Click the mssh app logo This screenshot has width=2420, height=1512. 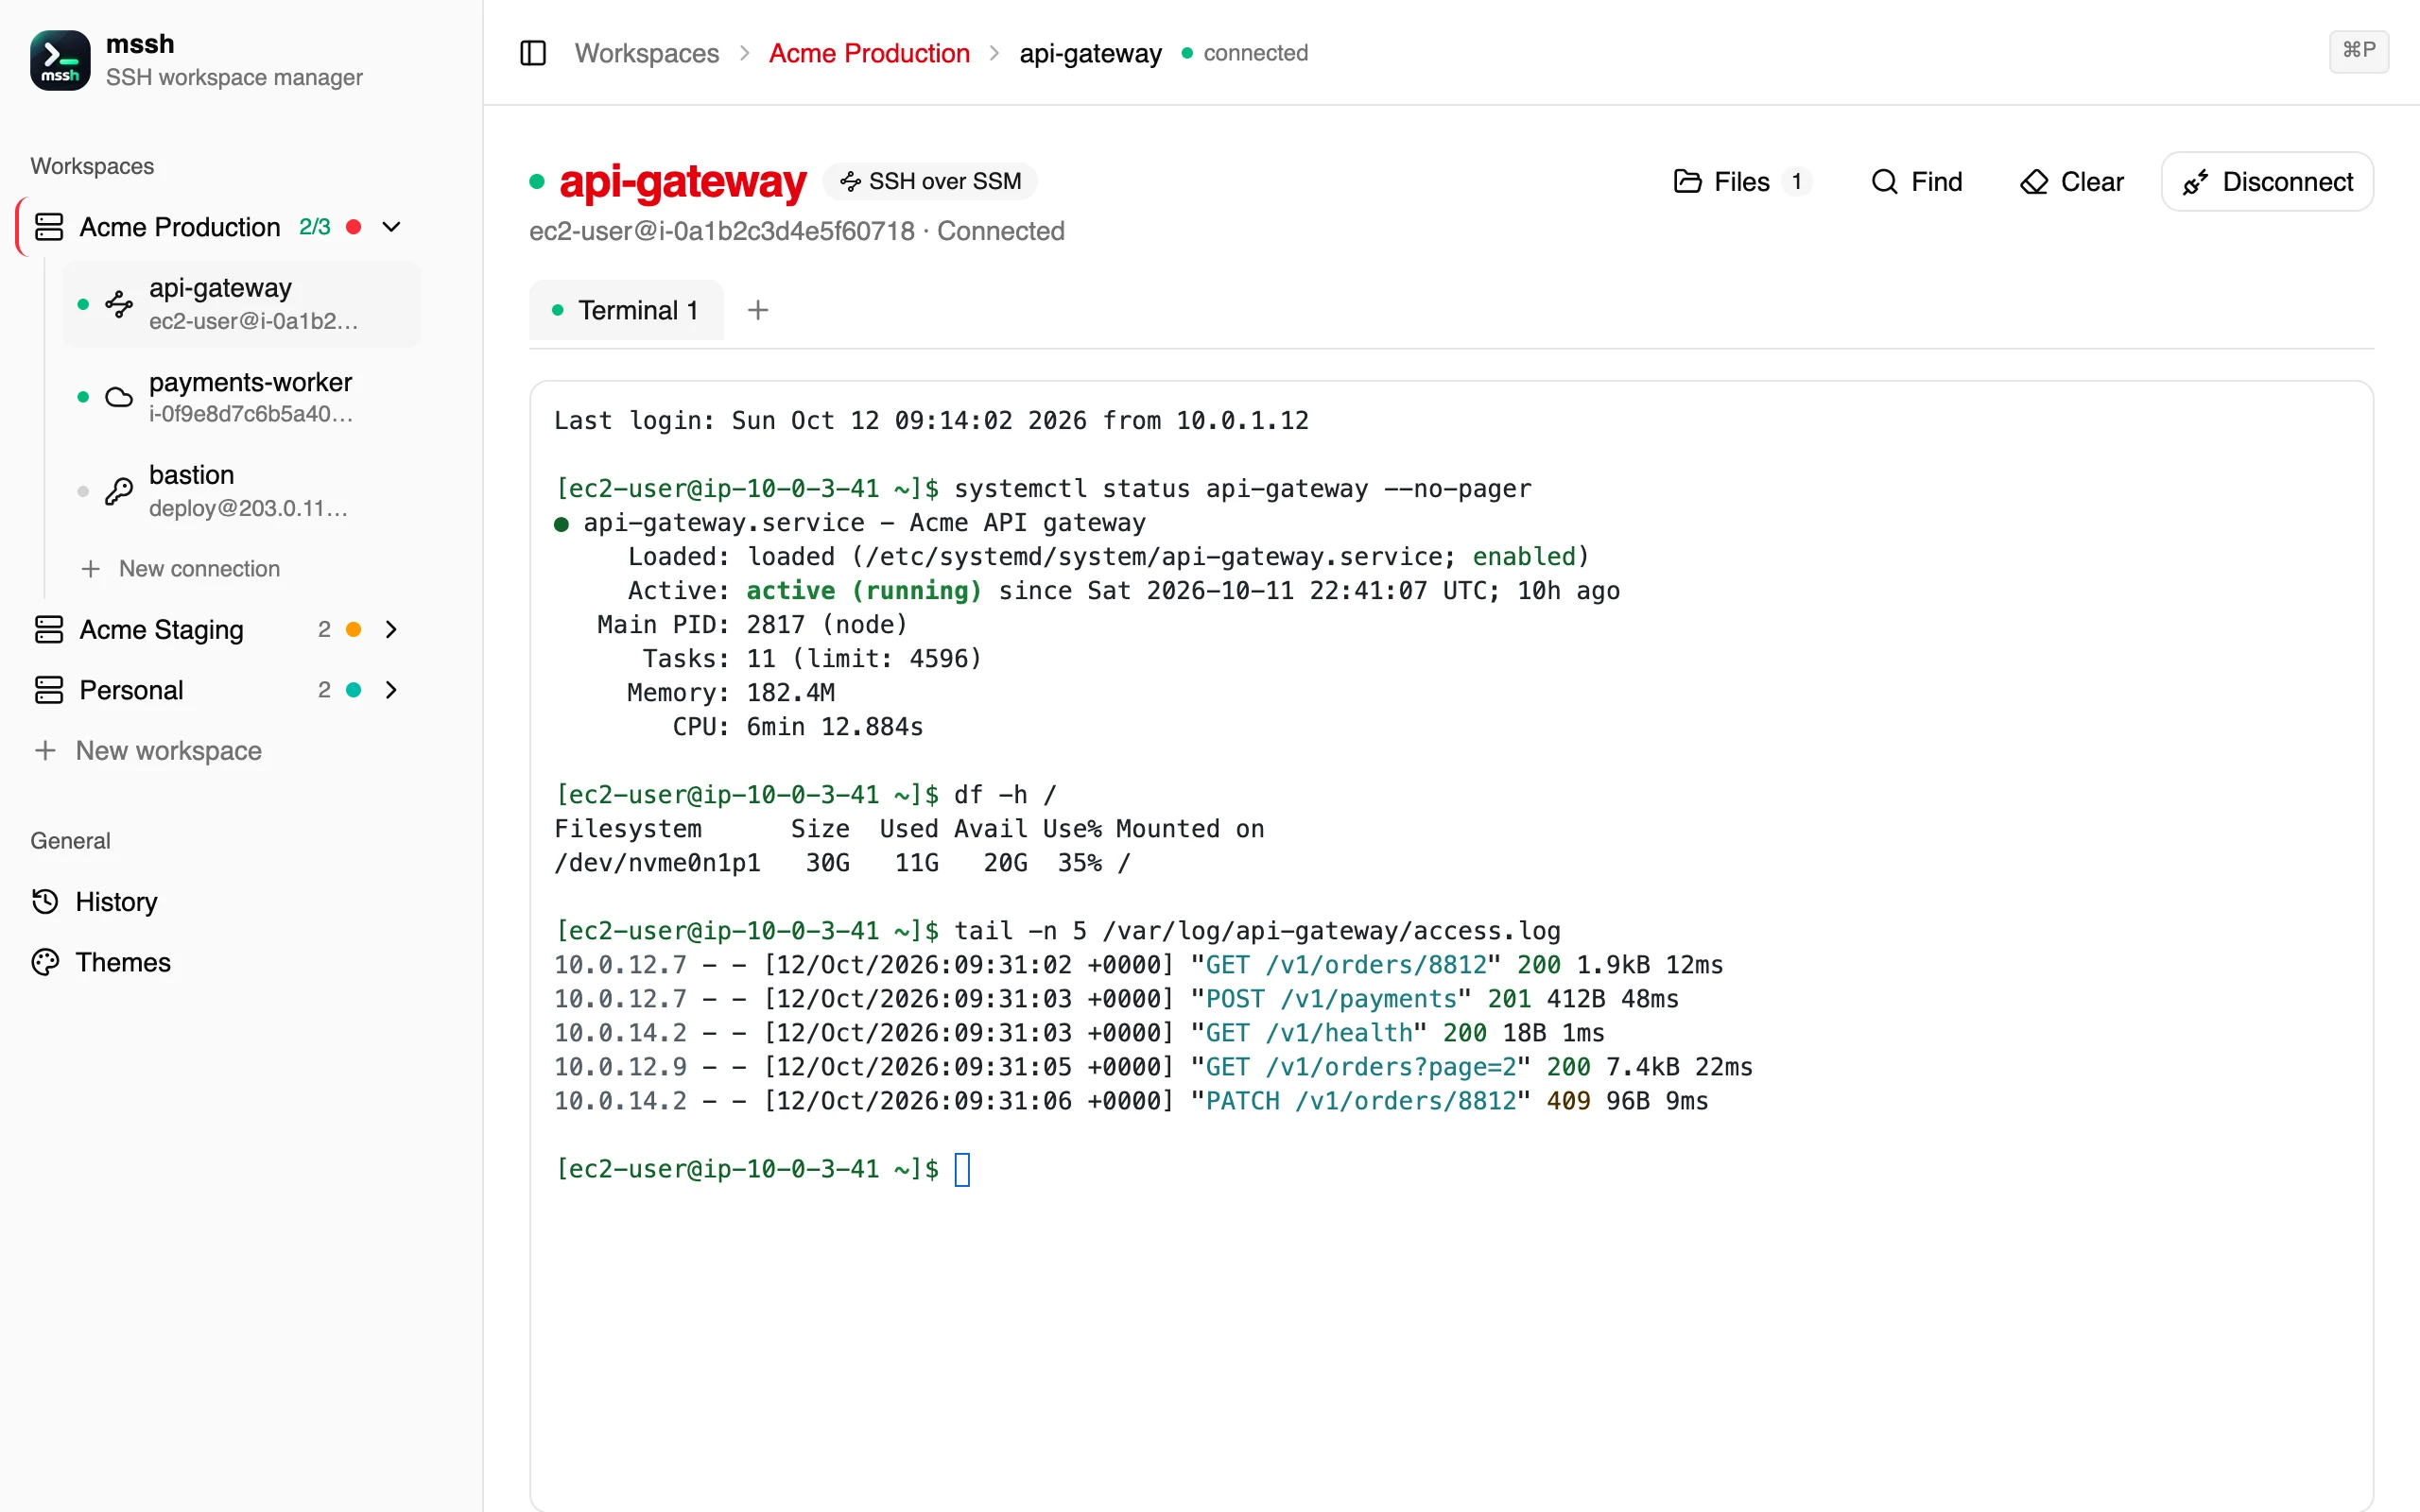[x=60, y=60]
